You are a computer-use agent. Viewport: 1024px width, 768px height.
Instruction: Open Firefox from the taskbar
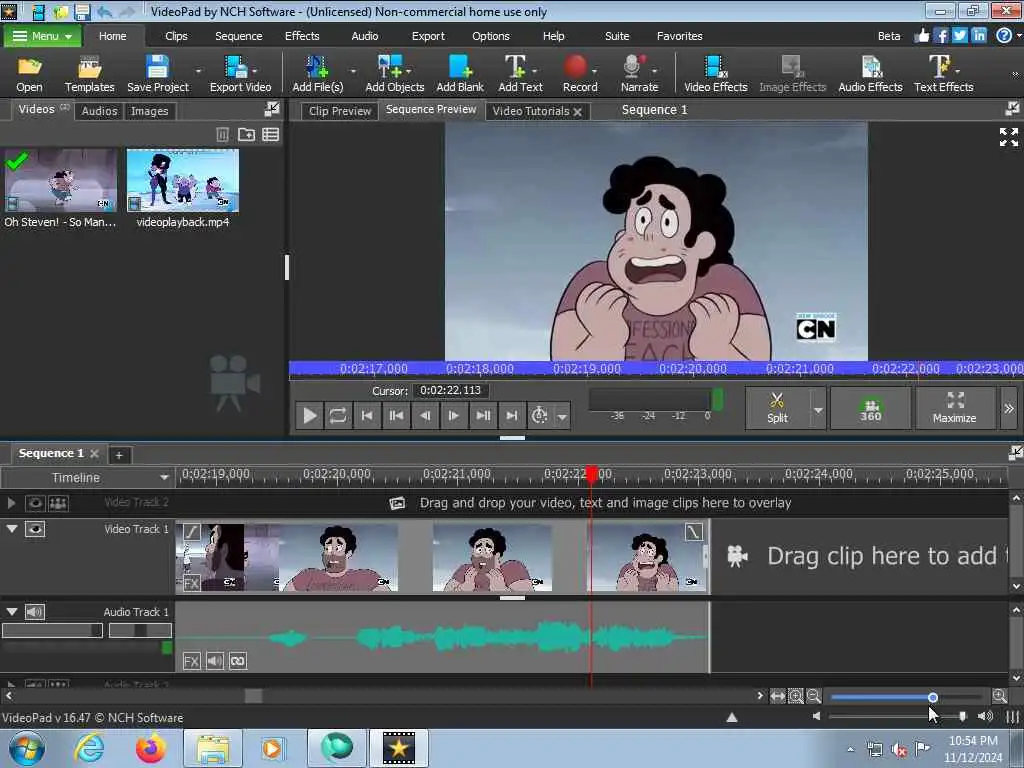coord(150,748)
